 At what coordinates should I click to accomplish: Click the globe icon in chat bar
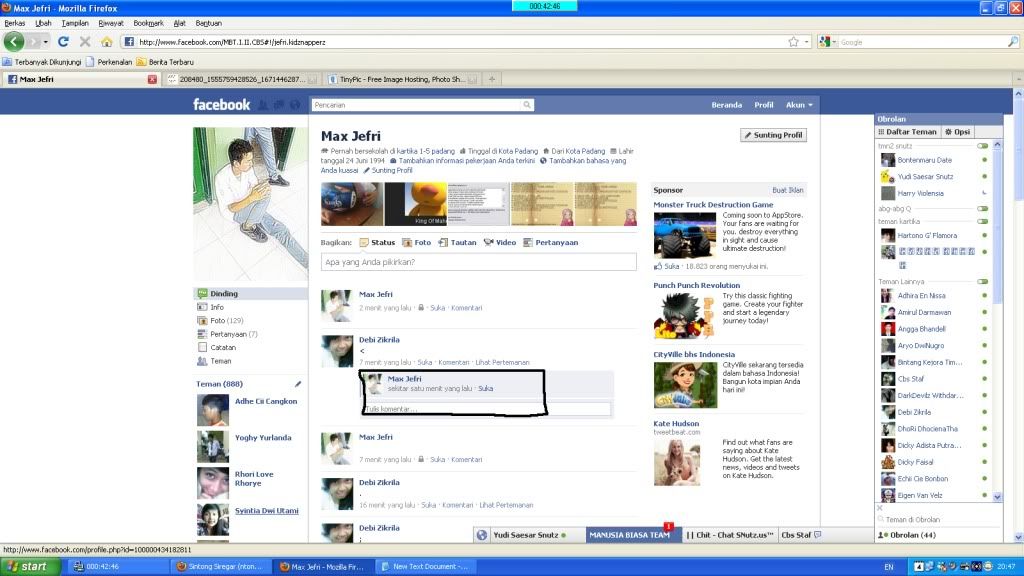click(x=481, y=535)
